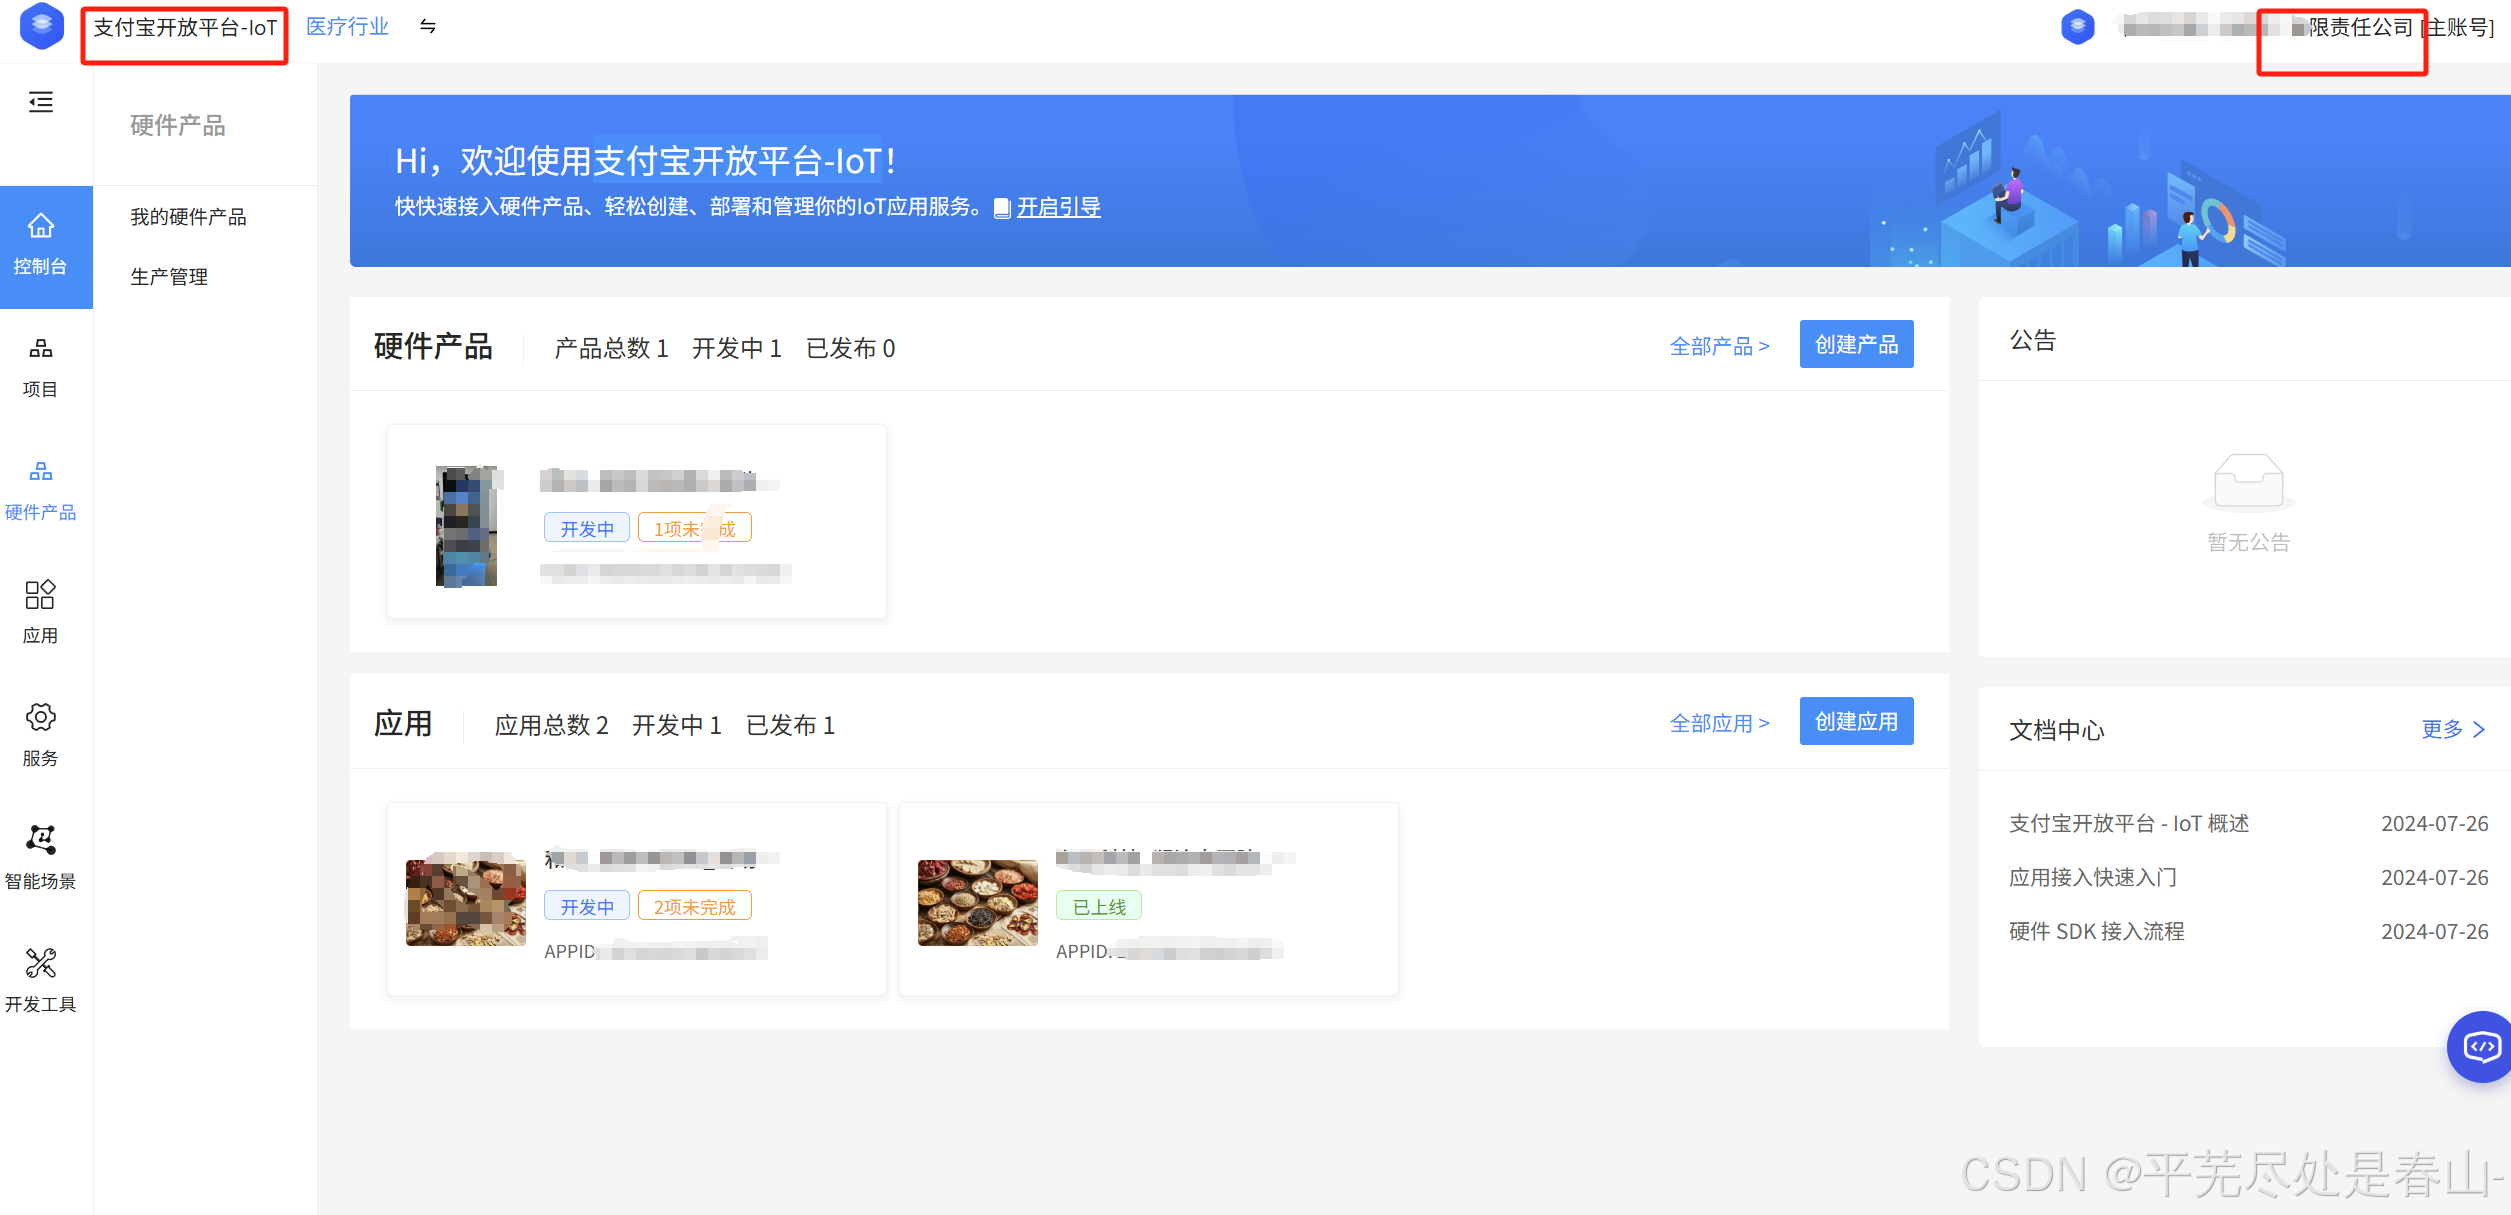
Task: Click the floating code support icon
Action: [x=2481, y=1047]
